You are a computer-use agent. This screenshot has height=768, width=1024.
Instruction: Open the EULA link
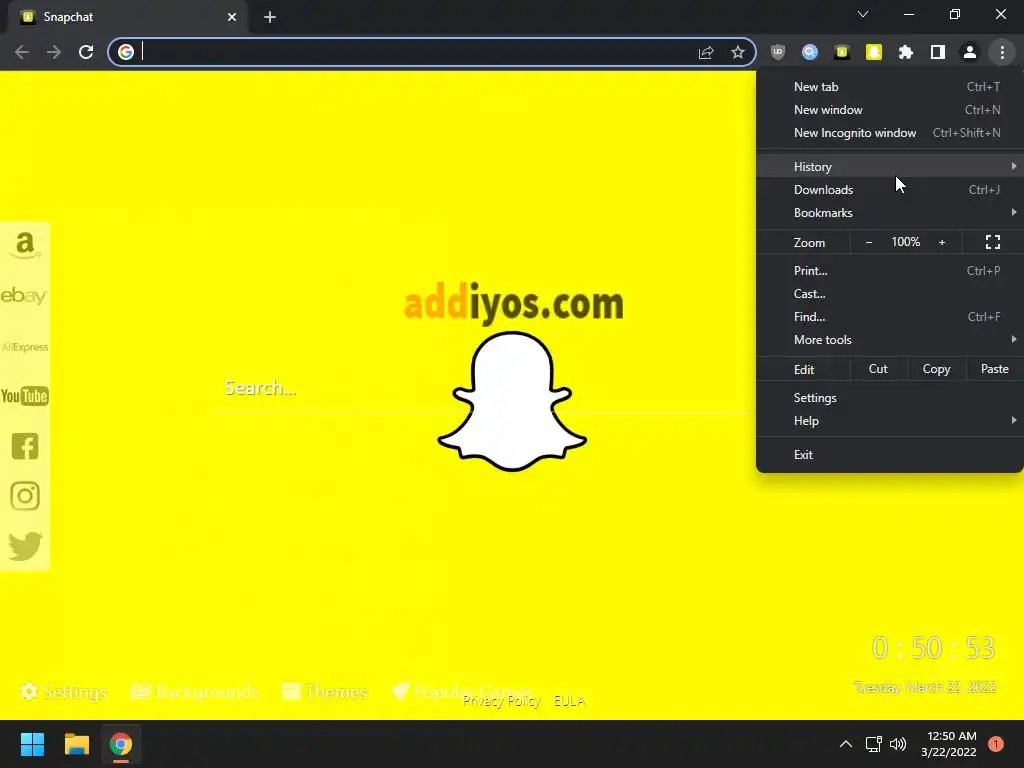point(569,701)
